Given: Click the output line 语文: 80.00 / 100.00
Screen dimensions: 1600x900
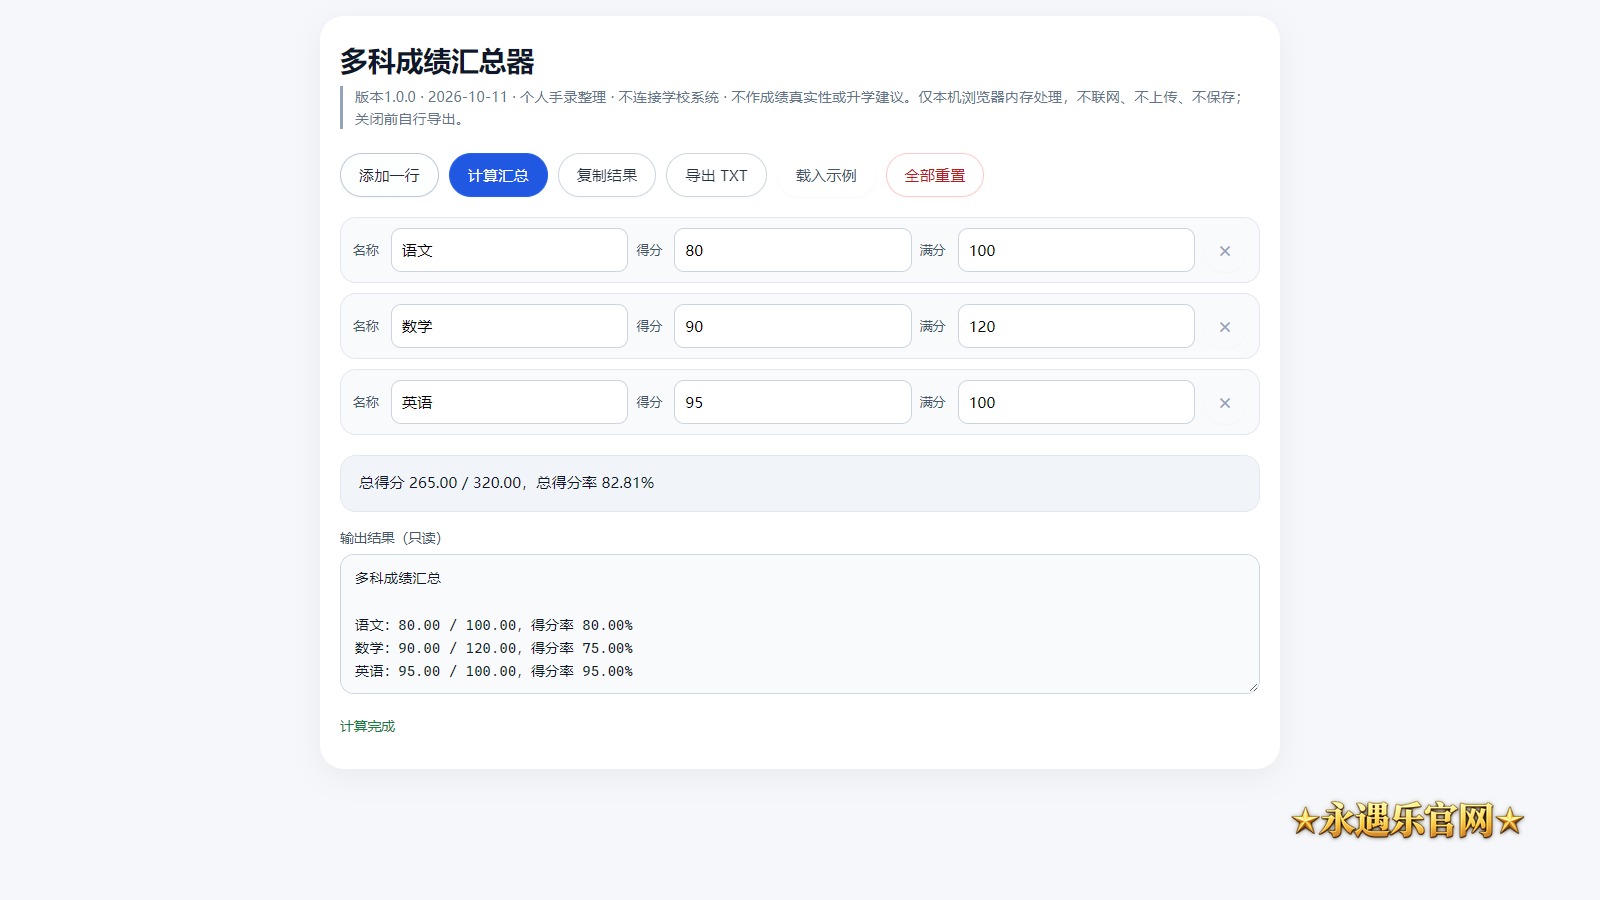Looking at the screenshot, I should pyautogui.click(x=436, y=625).
